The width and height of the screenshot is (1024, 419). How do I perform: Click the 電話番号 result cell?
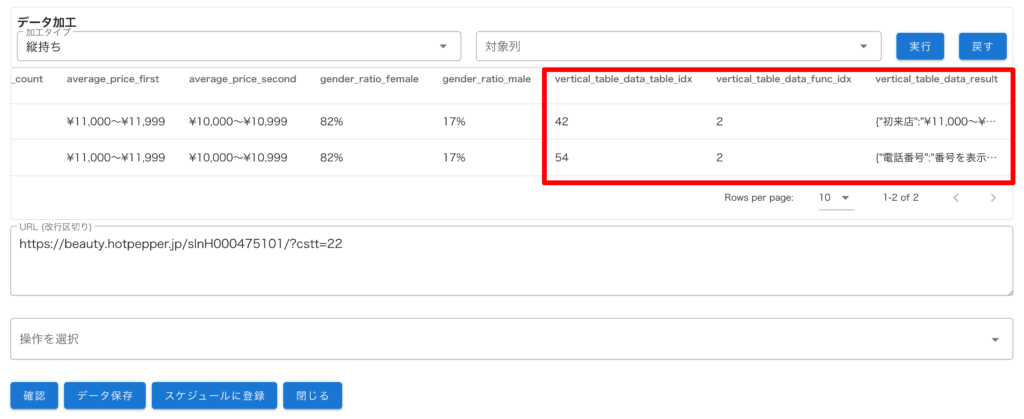click(936, 157)
